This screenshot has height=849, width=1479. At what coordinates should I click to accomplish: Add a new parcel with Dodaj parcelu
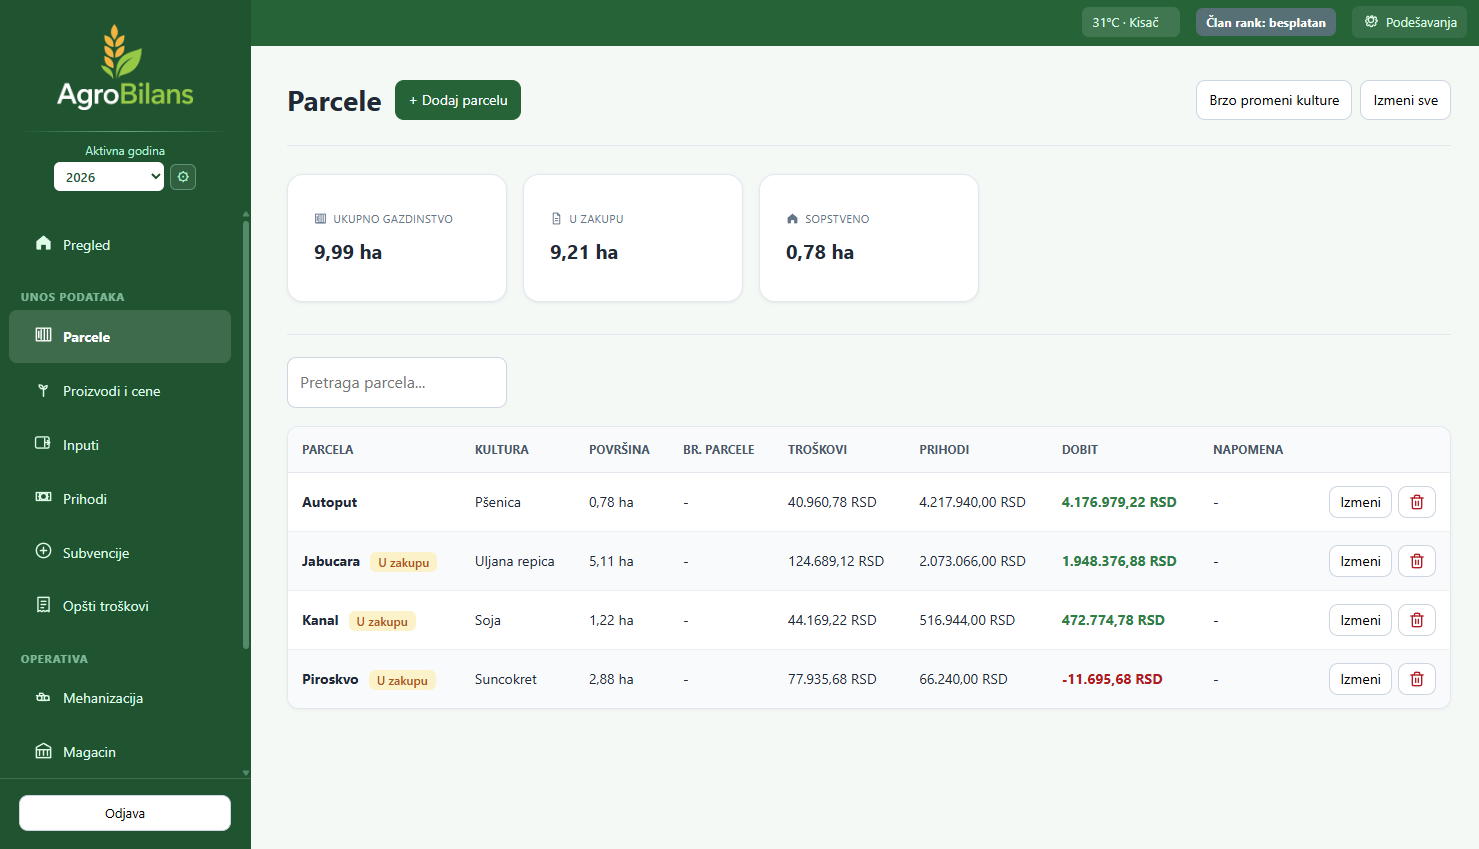pyautogui.click(x=458, y=100)
